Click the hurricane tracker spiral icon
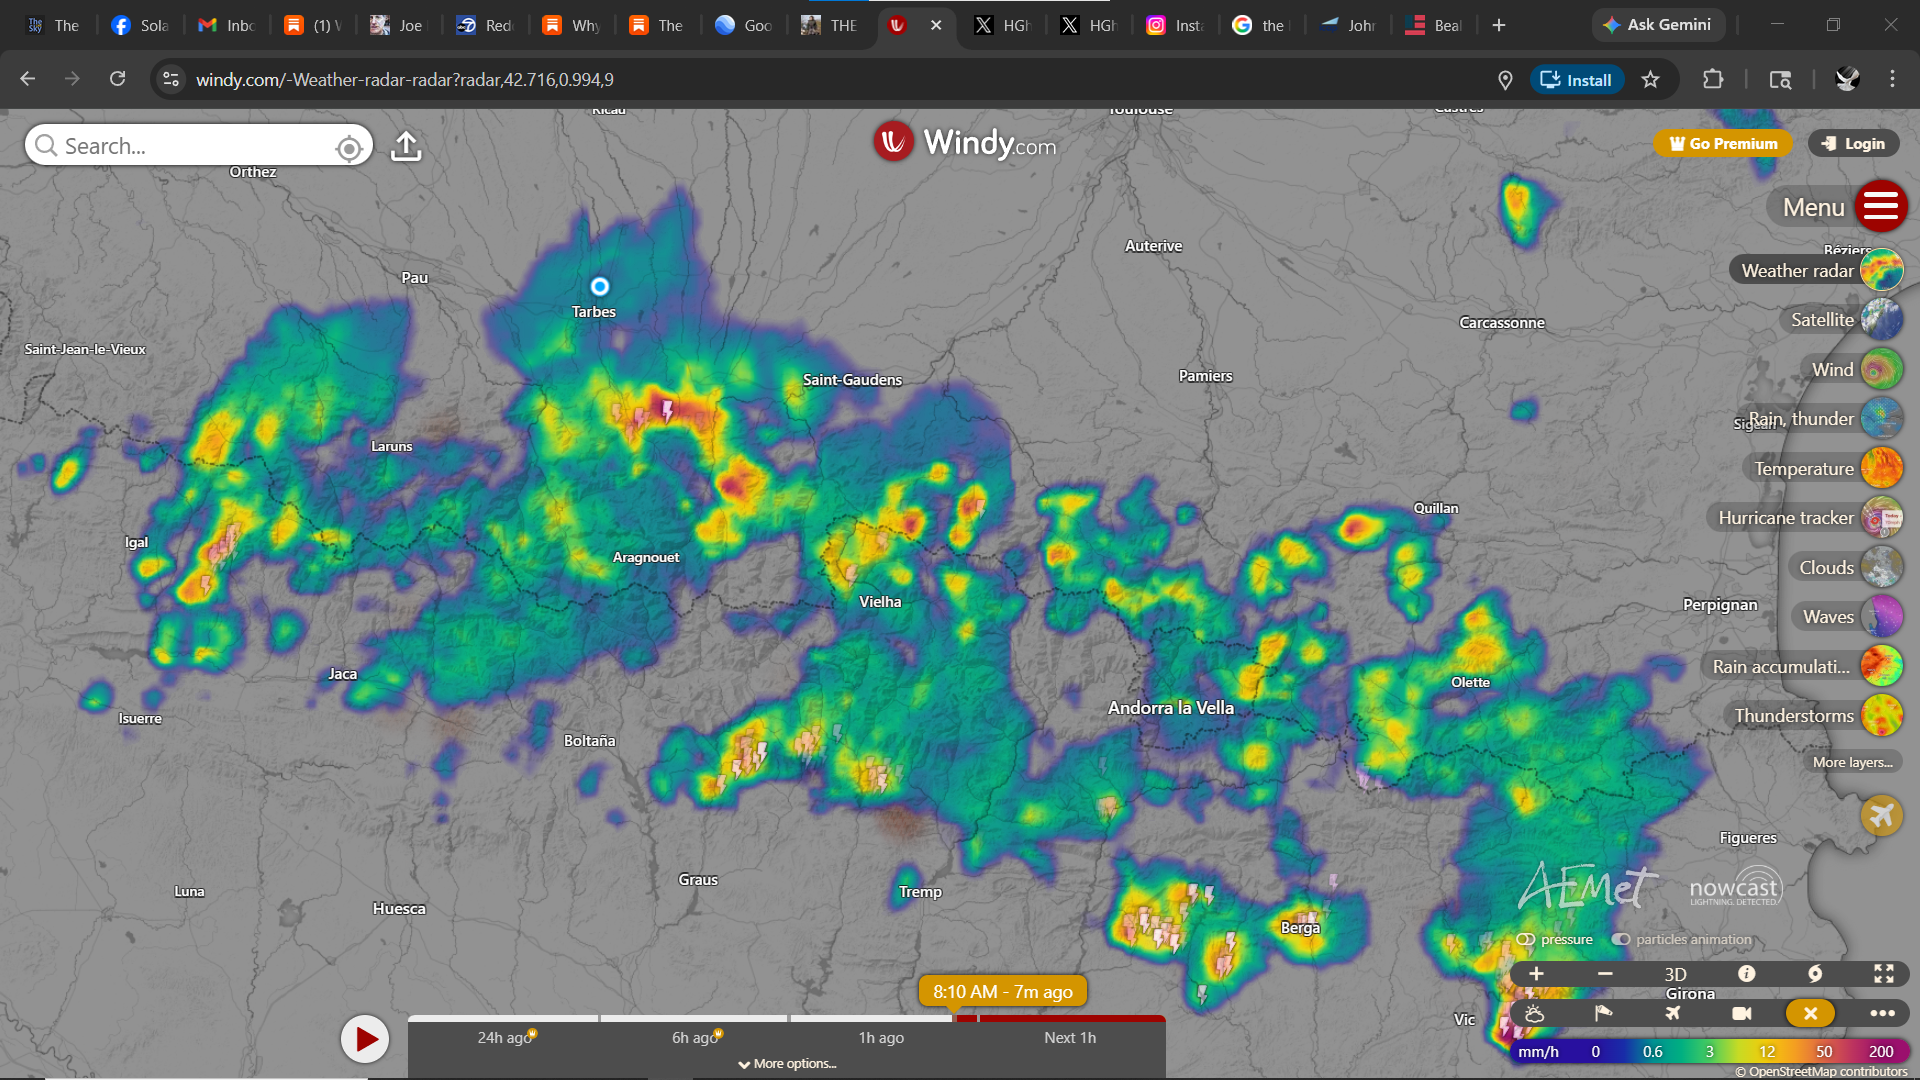The height and width of the screenshot is (1080, 1920). pyautogui.click(x=1815, y=974)
